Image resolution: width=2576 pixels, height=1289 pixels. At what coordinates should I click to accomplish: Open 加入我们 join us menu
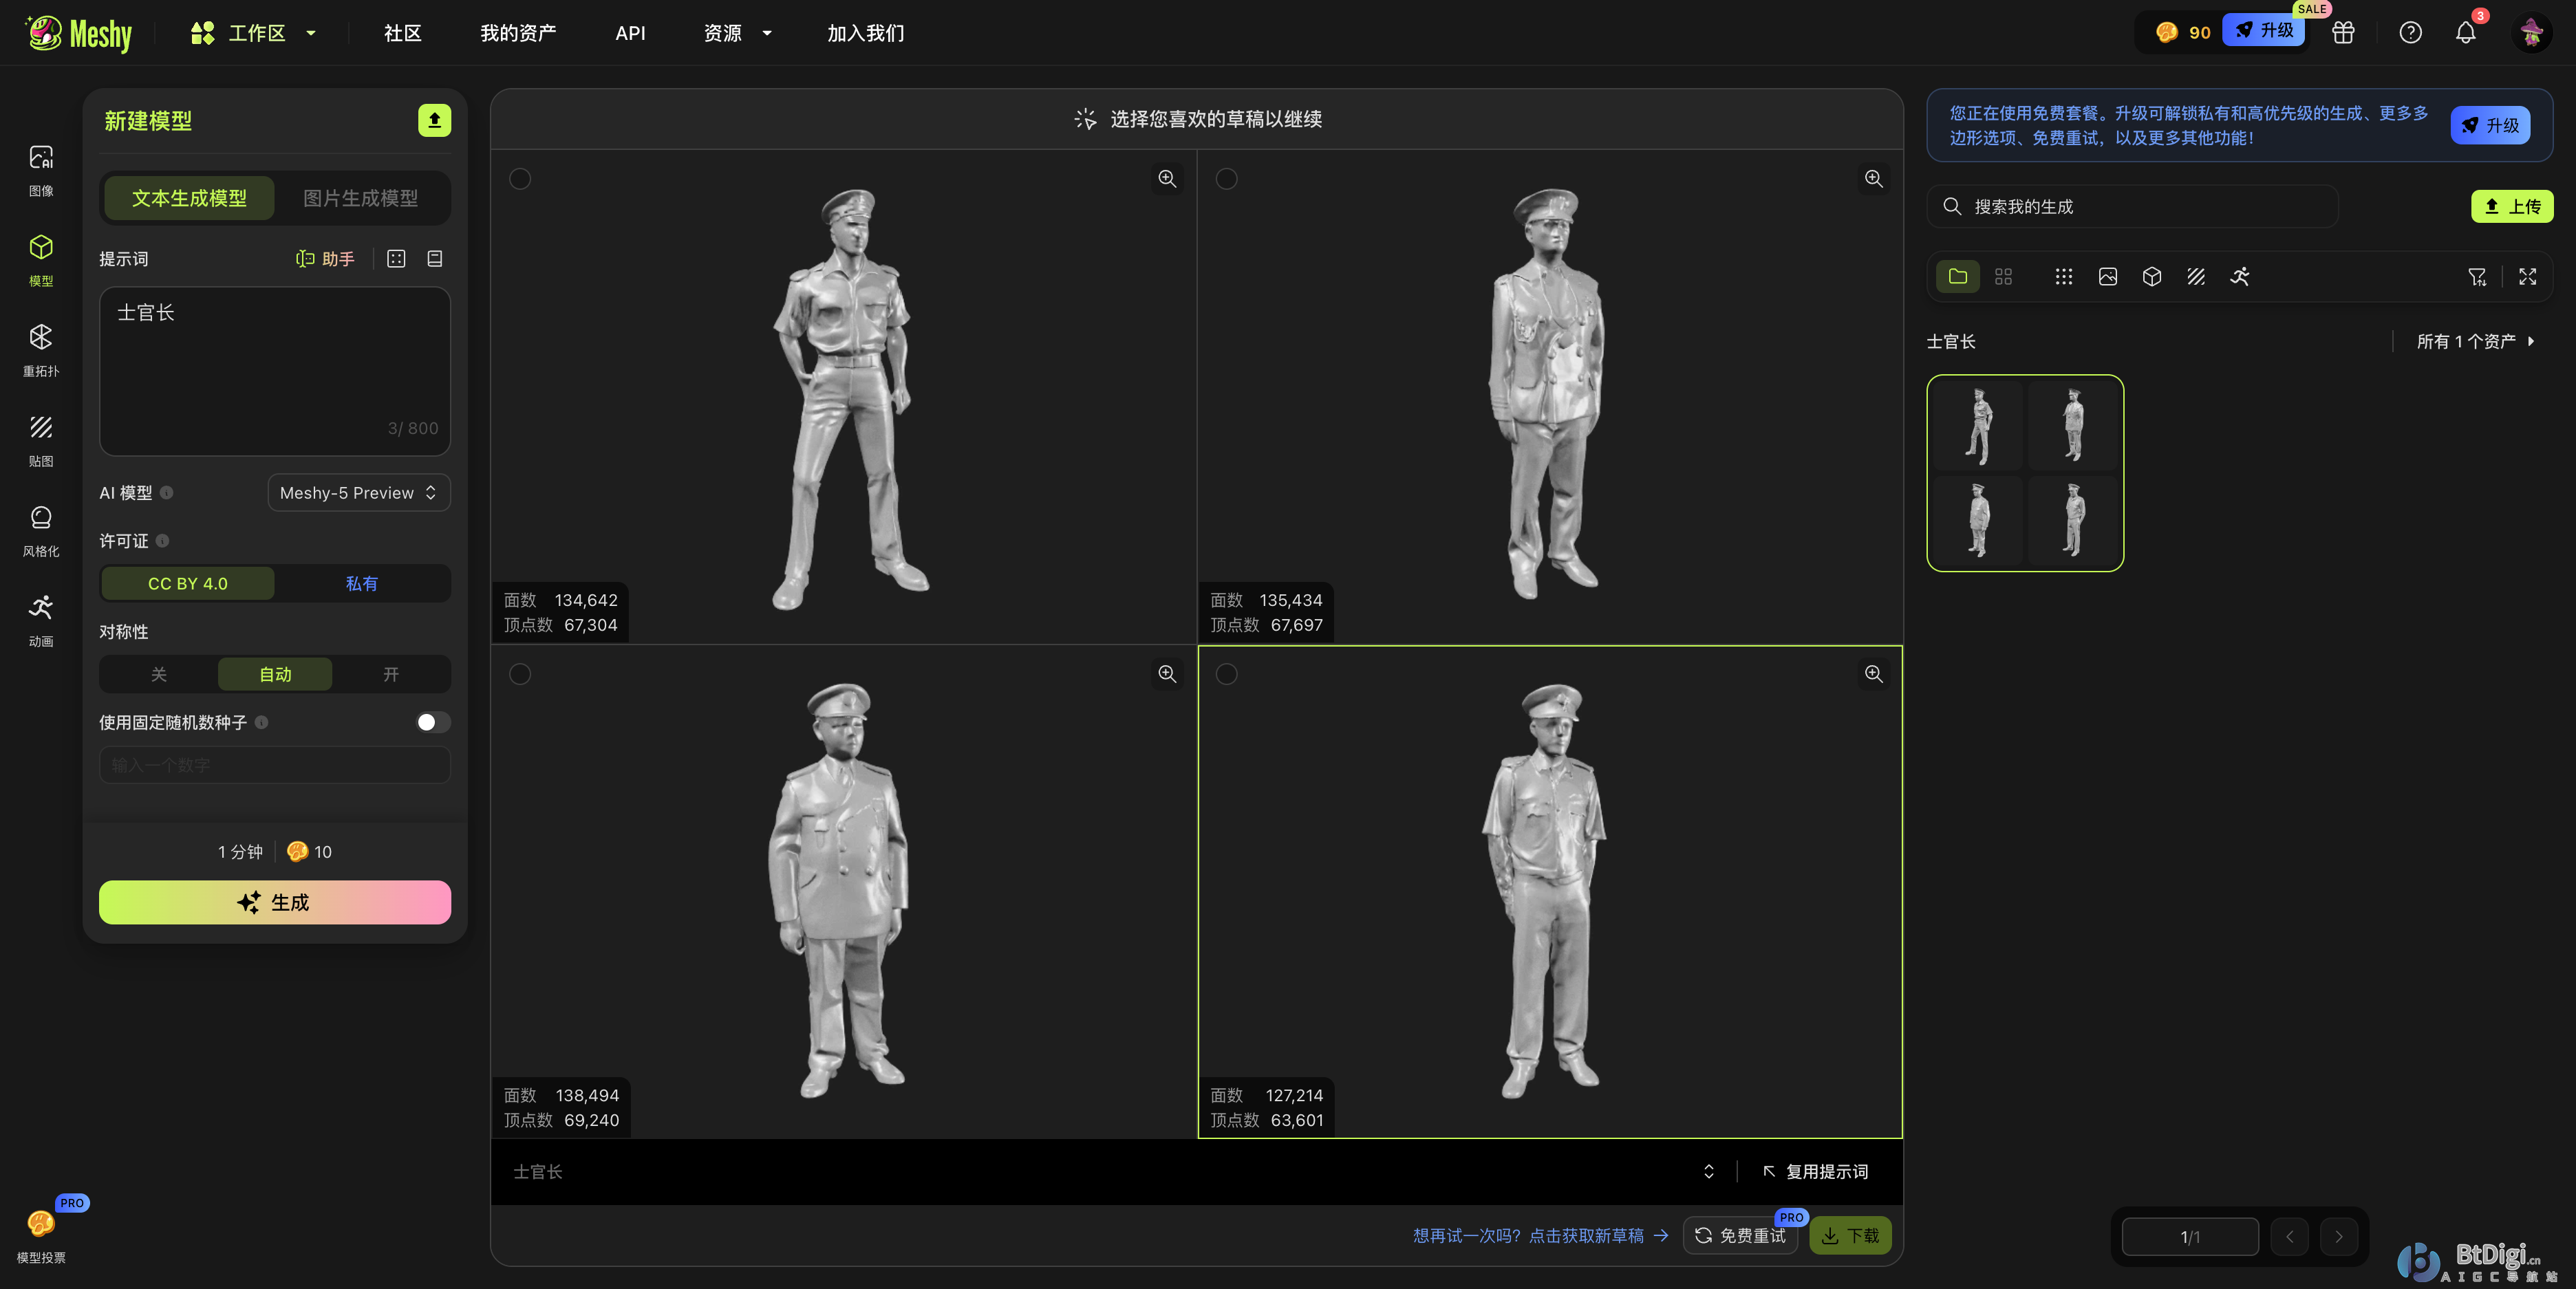click(x=865, y=33)
